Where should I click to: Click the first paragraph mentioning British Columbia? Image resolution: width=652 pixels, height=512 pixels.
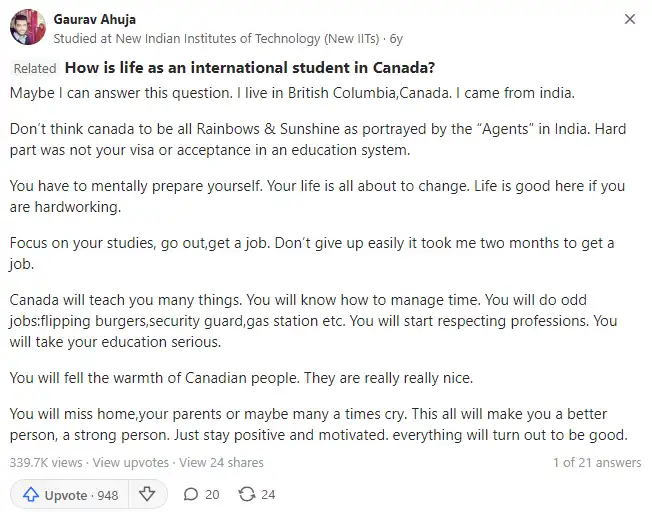click(x=292, y=93)
